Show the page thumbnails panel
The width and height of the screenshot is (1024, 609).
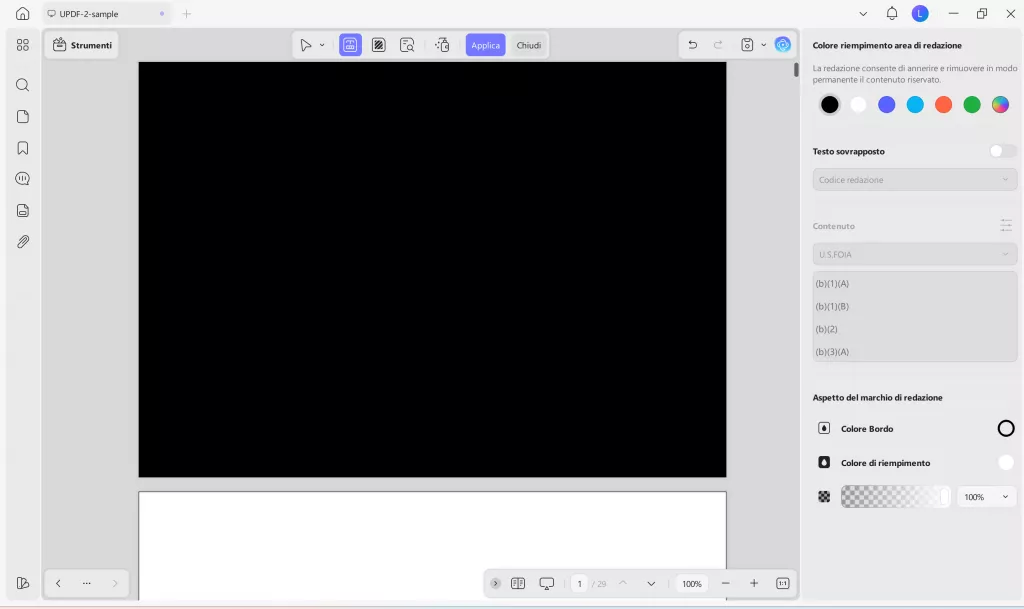pyautogui.click(x=22, y=116)
